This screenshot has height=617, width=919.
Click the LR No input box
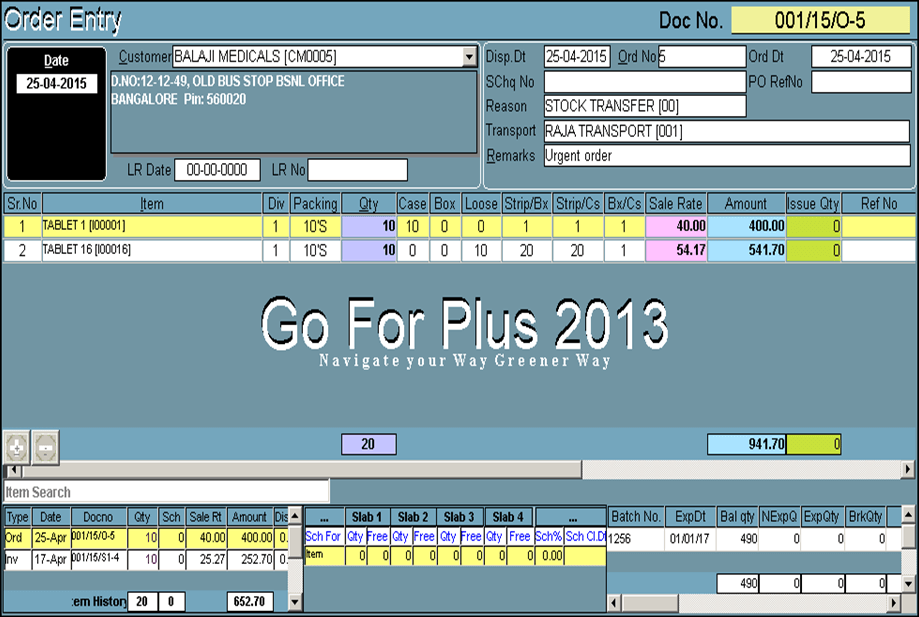[x=358, y=170]
